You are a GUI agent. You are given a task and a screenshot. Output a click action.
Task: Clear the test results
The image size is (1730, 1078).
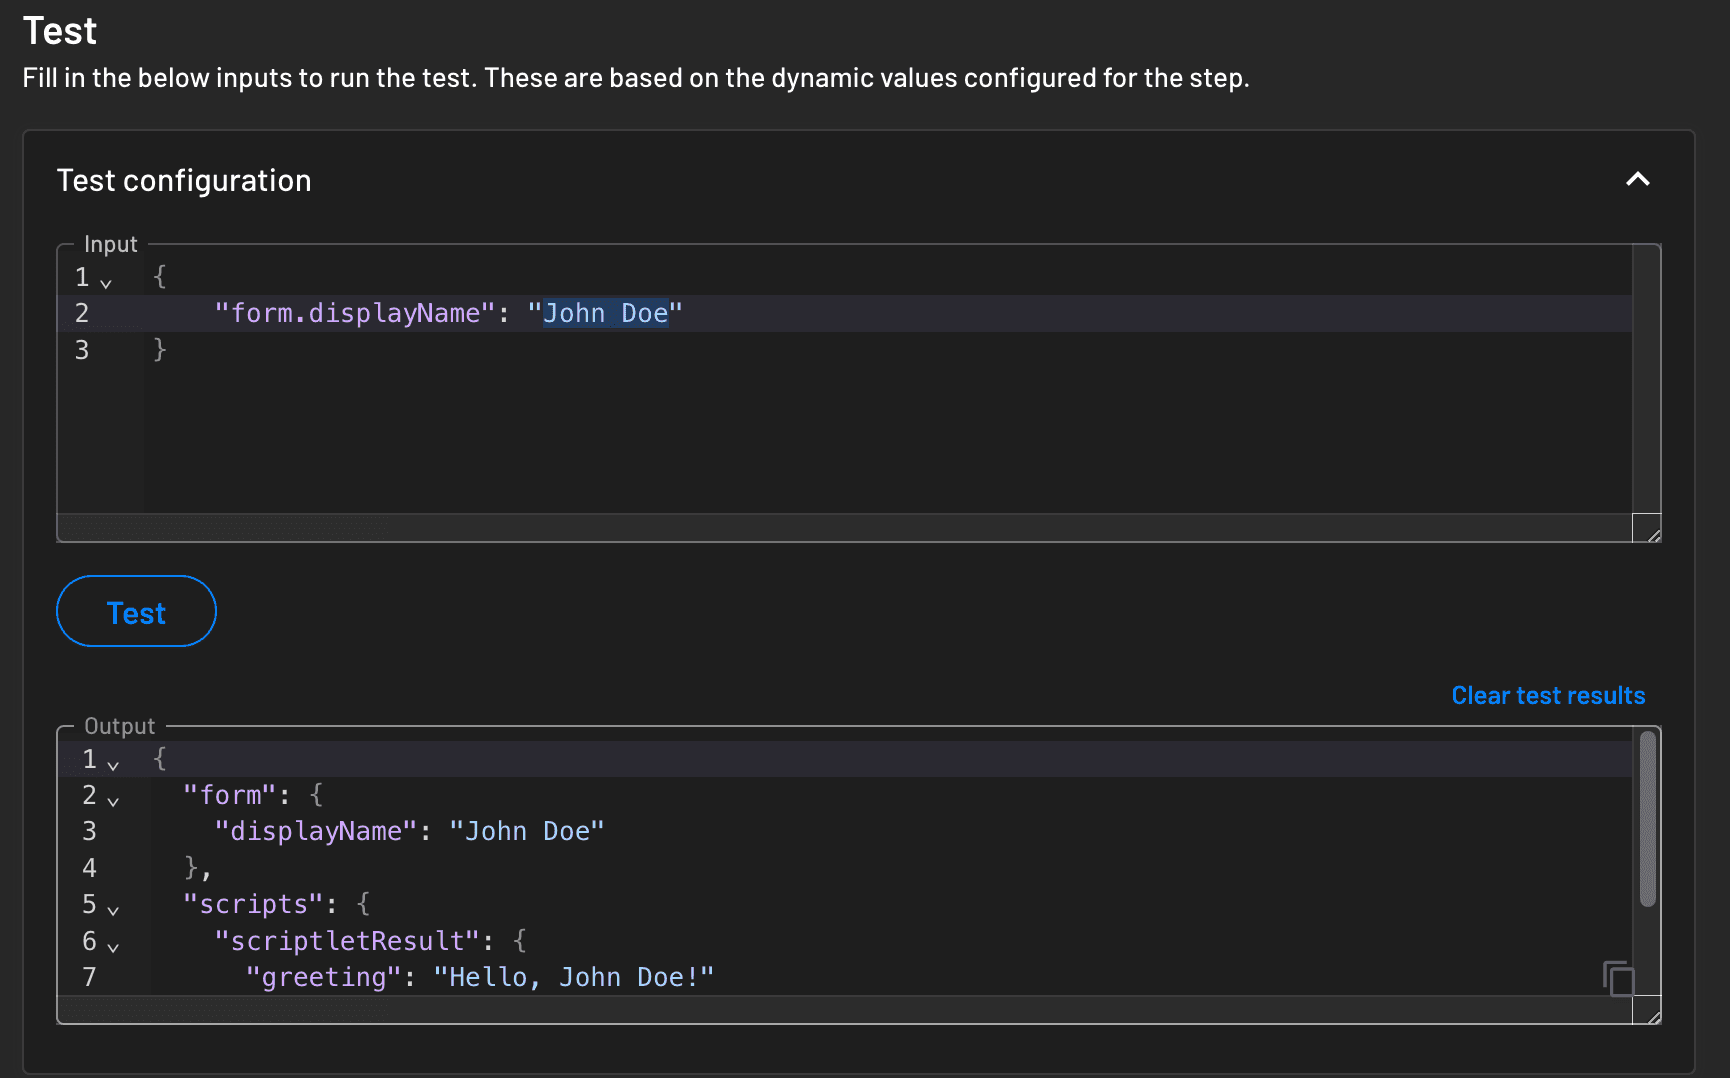tap(1548, 695)
